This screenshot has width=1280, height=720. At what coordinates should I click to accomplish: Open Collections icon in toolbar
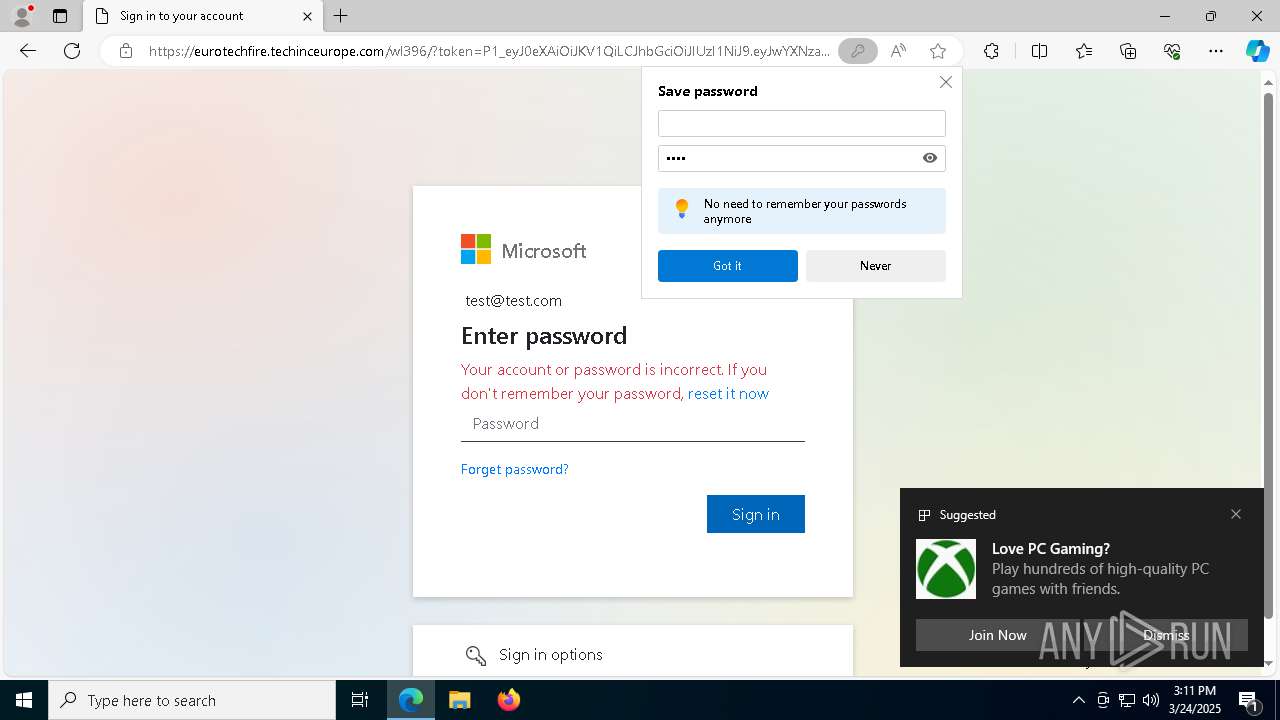pos(1128,51)
